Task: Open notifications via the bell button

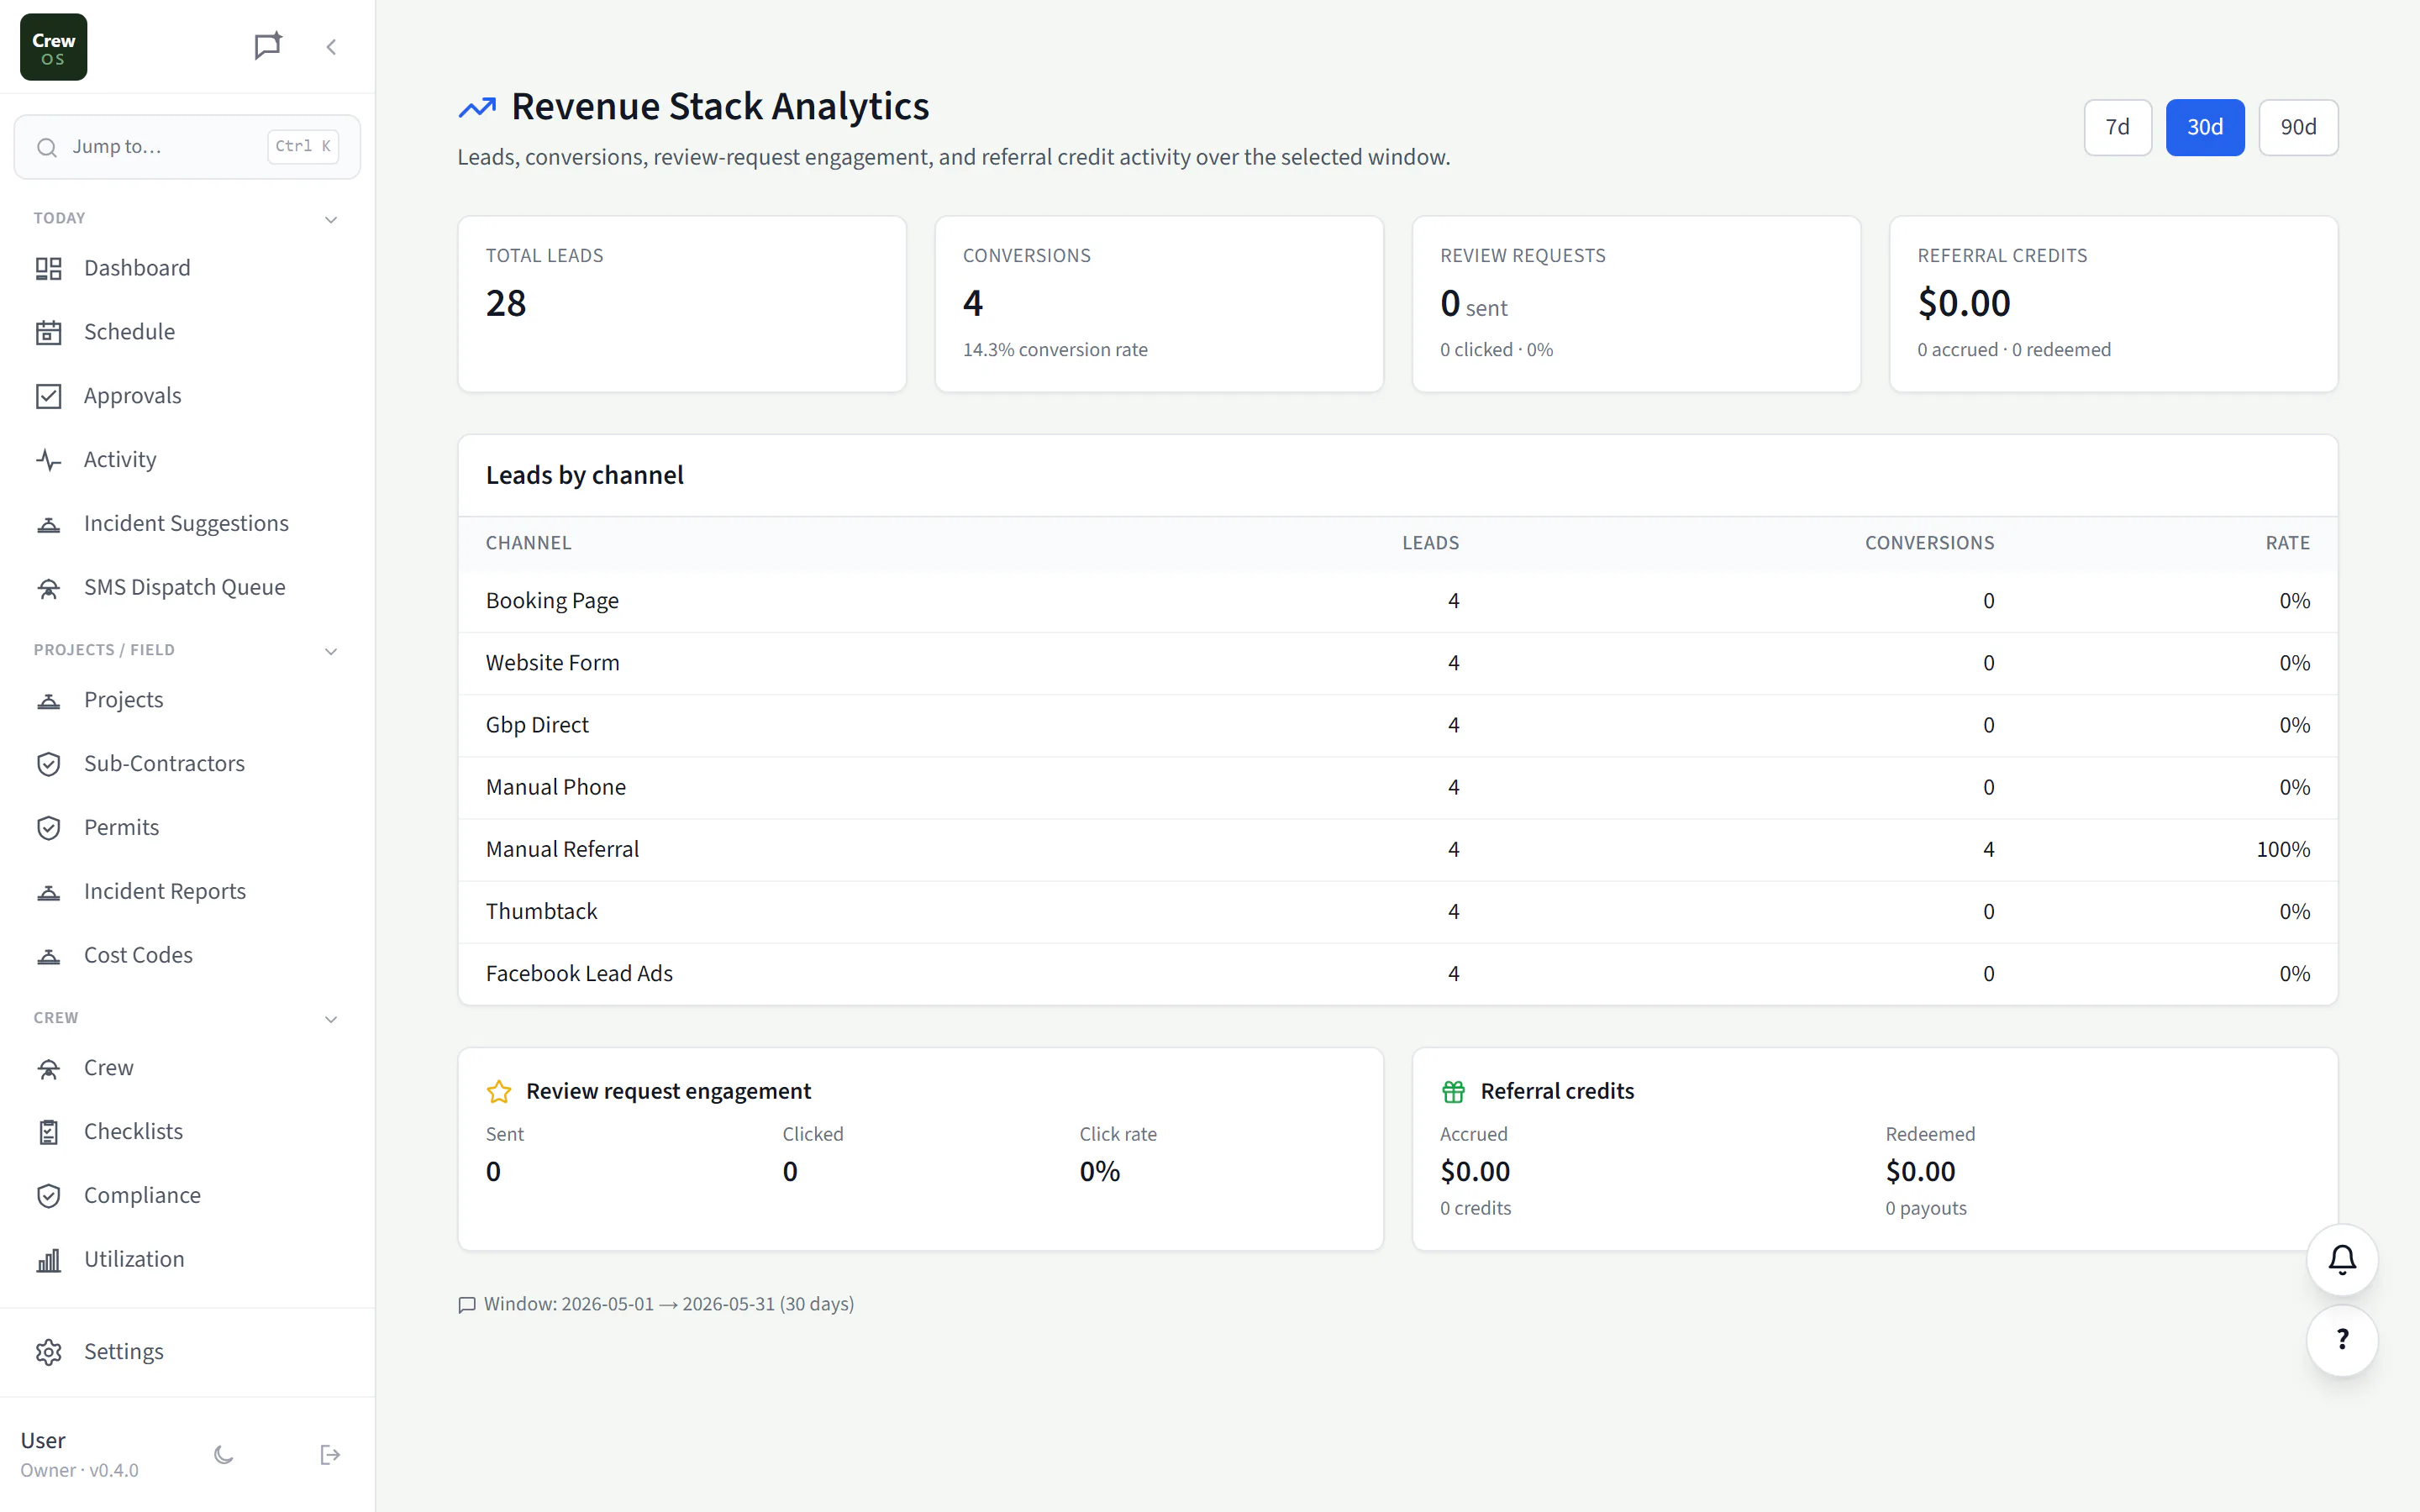Action: coord(2342,1260)
